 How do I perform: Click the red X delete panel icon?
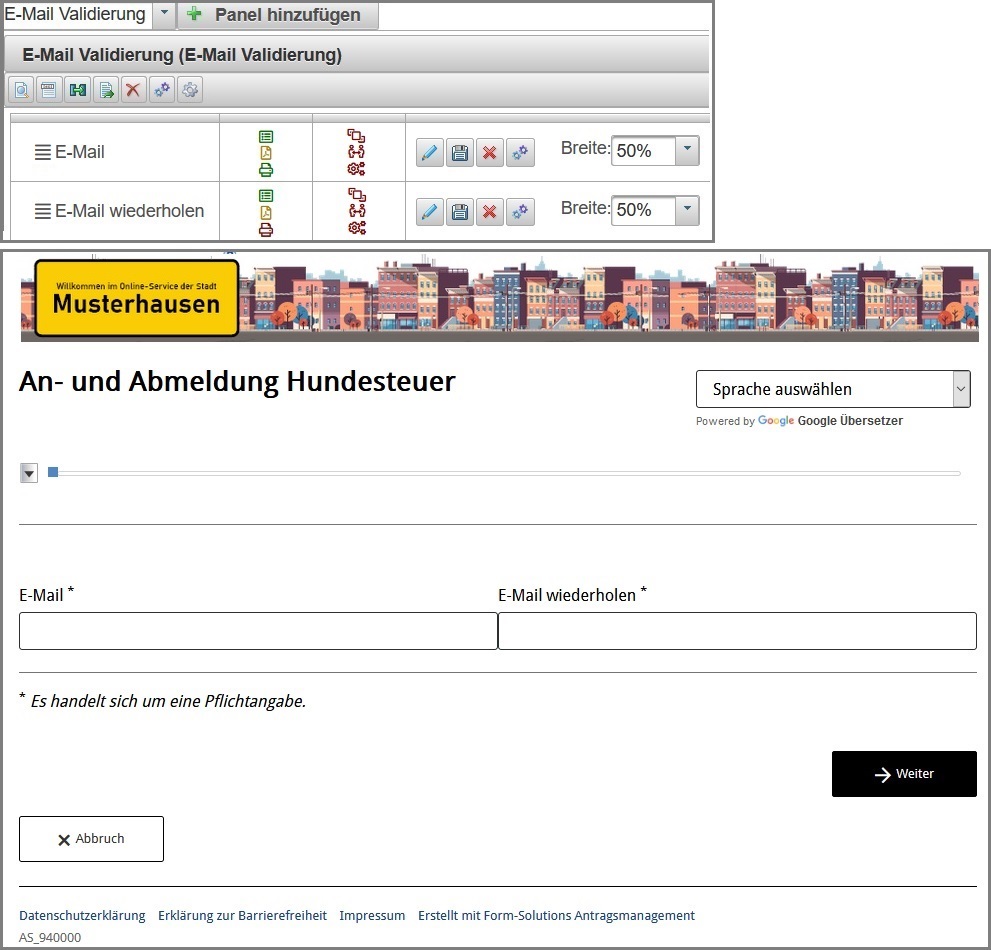[133, 90]
